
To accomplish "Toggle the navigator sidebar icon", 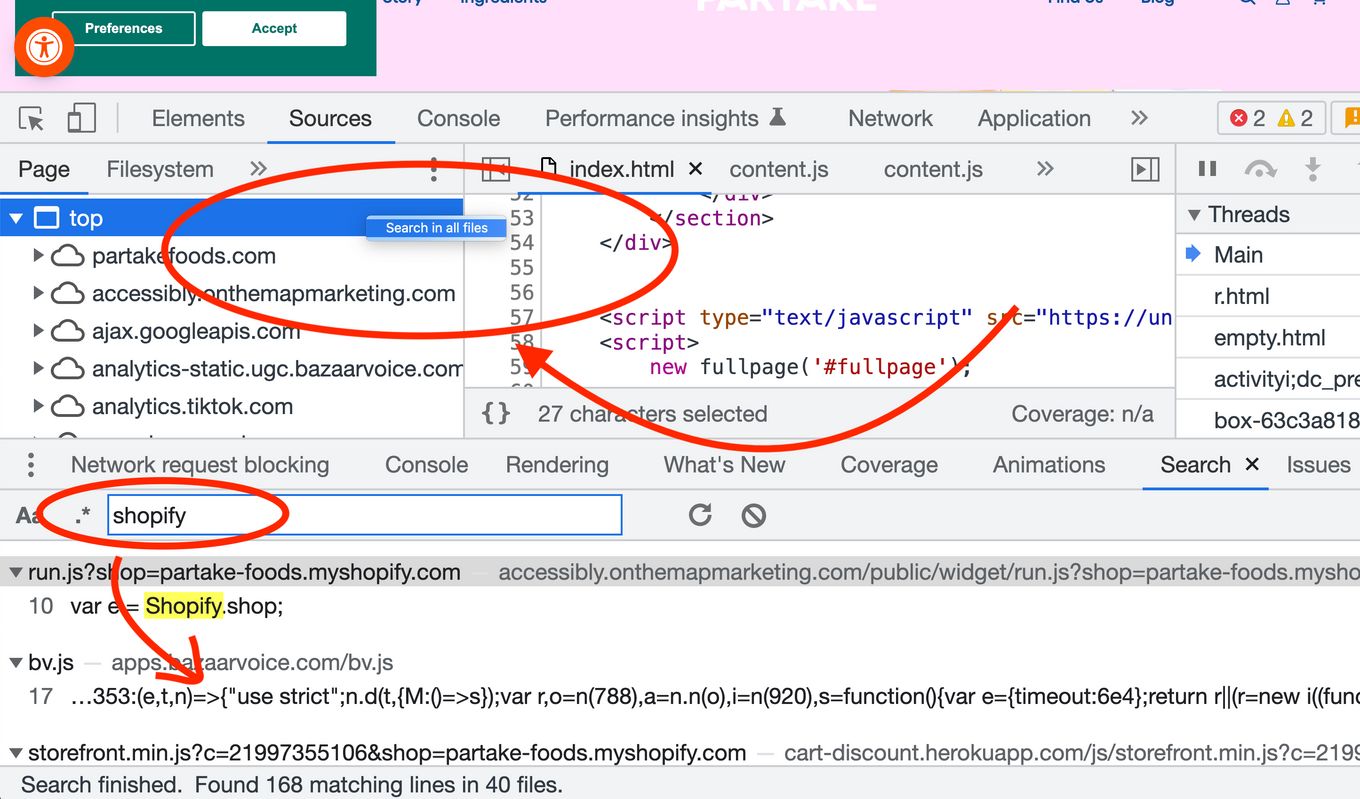I will pos(495,169).
